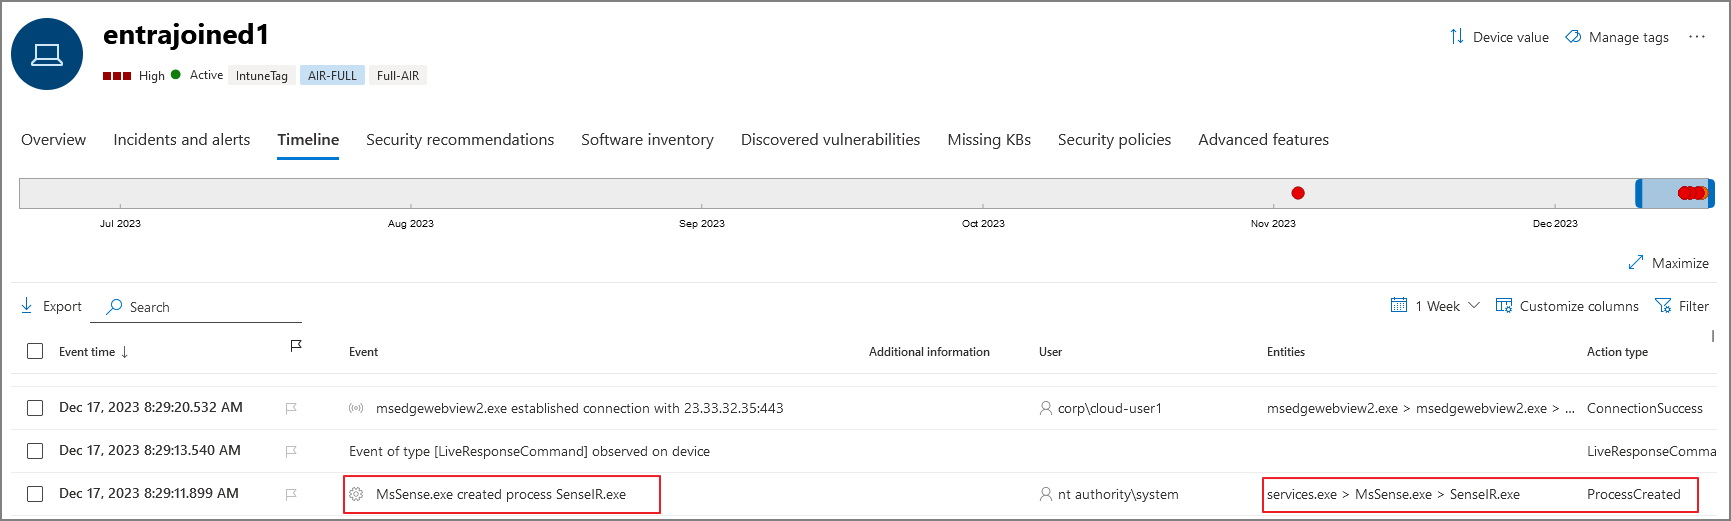Flag the LiveResponseCommand event
Screen dimensions: 1731x521
coord(291,451)
